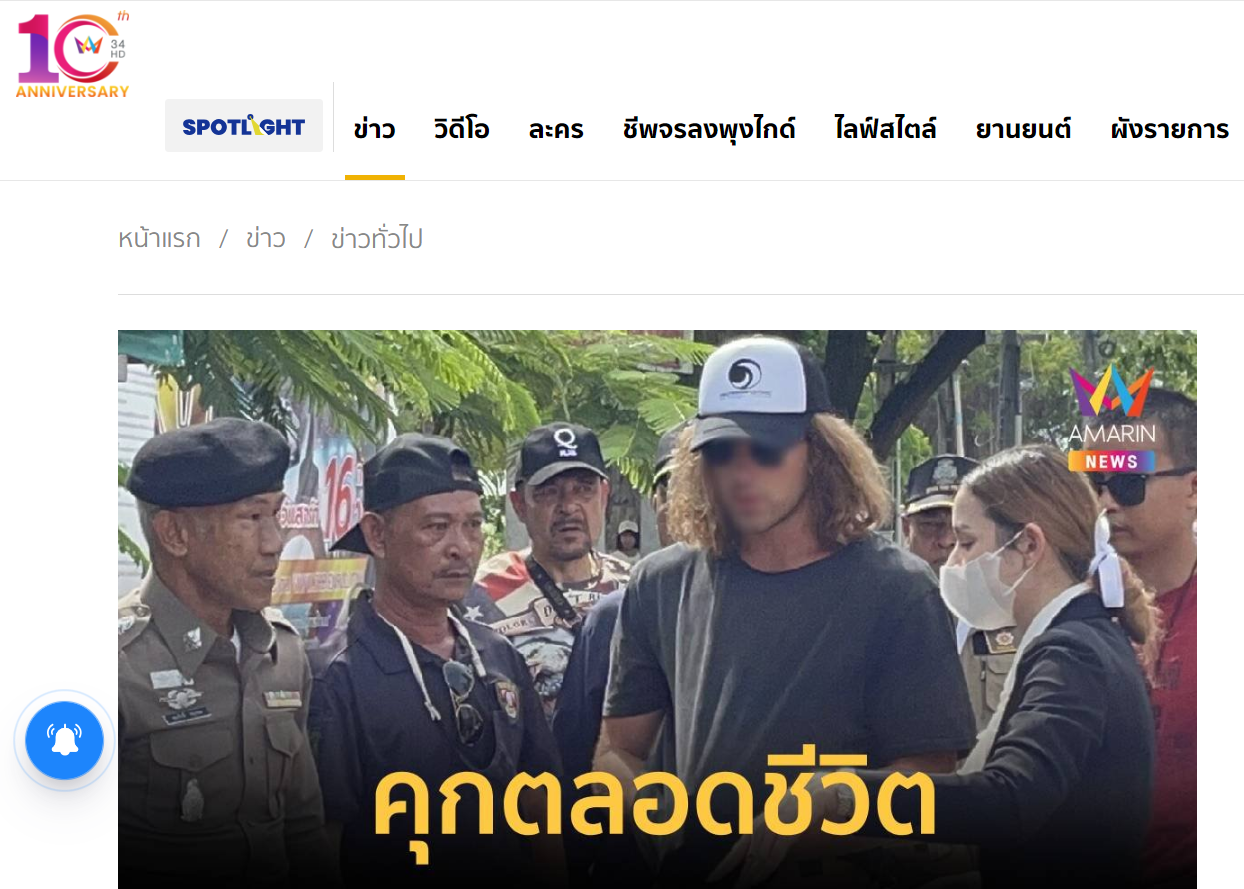Navigate to ไลฟ์สไตล์ section
The image size is (1244, 889).
[x=885, y=129]
